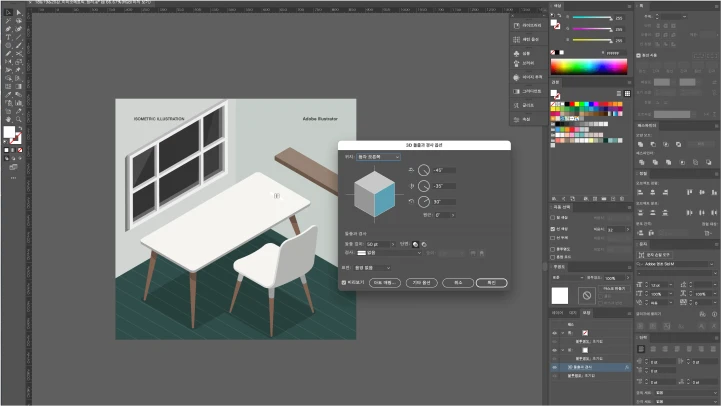Switch Swatches panel to thumbnail grid view
Image resolution: width=721 pixels, height=406 pixels.
[x=627, y=93]
